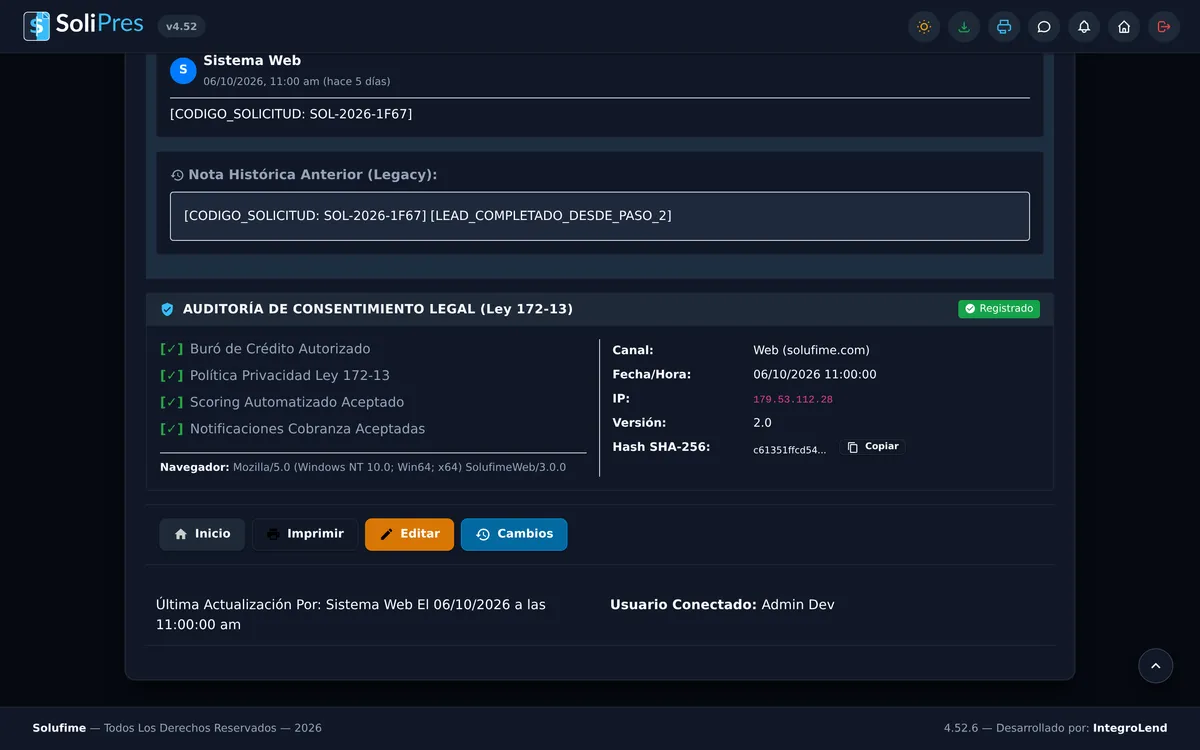Viewport: 1200px width, 750px height.
Task: Click the red logout icon
Action: coord(1164,27)
